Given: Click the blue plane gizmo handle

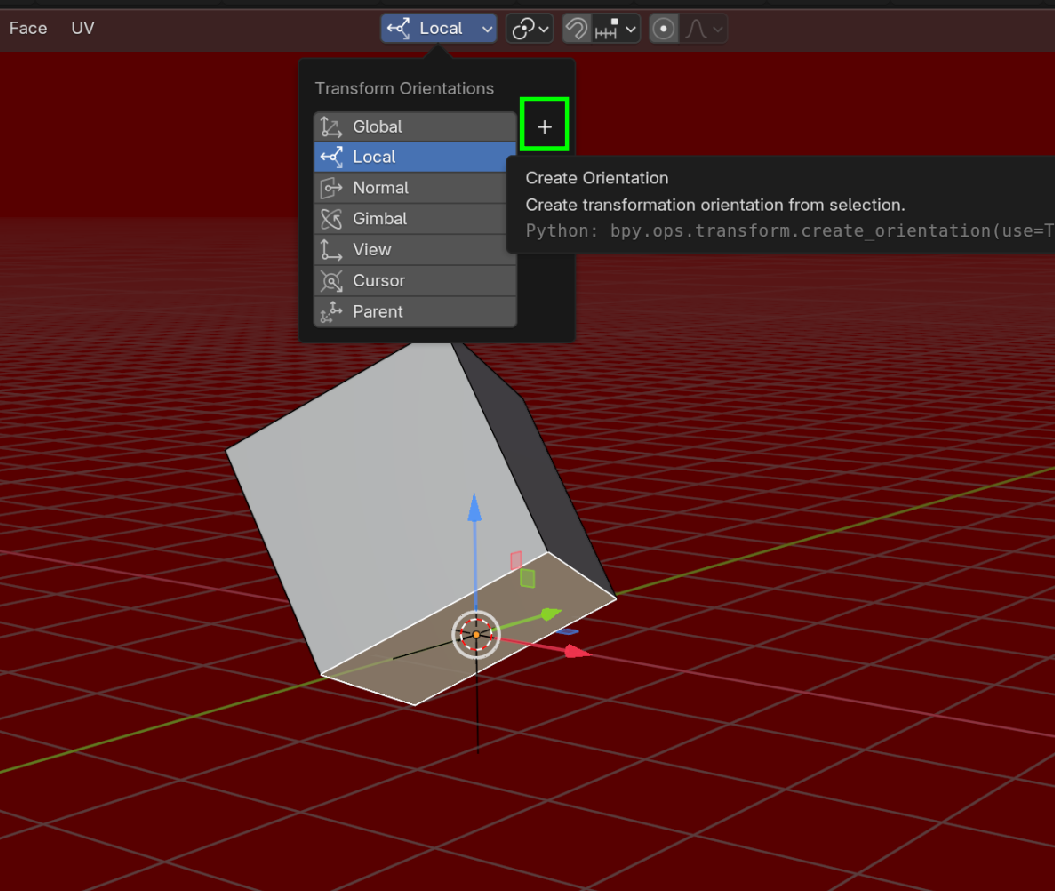Looking at the screenshot, I should click(x=567, y=631).
